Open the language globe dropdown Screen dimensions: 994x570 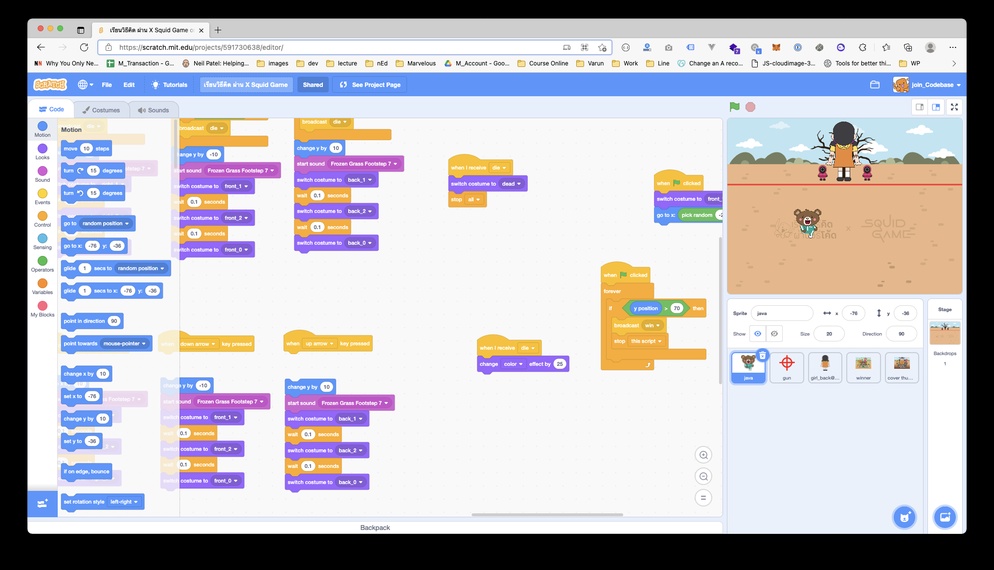tap(85, 84)
